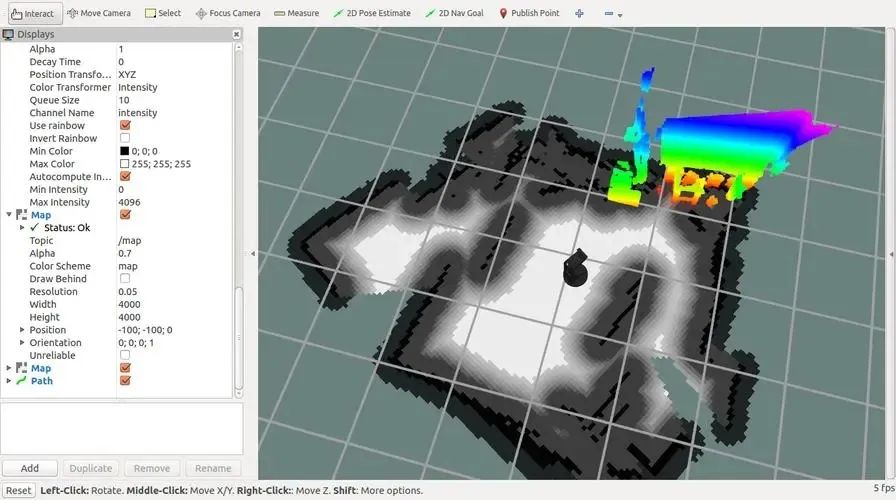
Task: Activate the Focus Camera tool
Action: (228, 13)
